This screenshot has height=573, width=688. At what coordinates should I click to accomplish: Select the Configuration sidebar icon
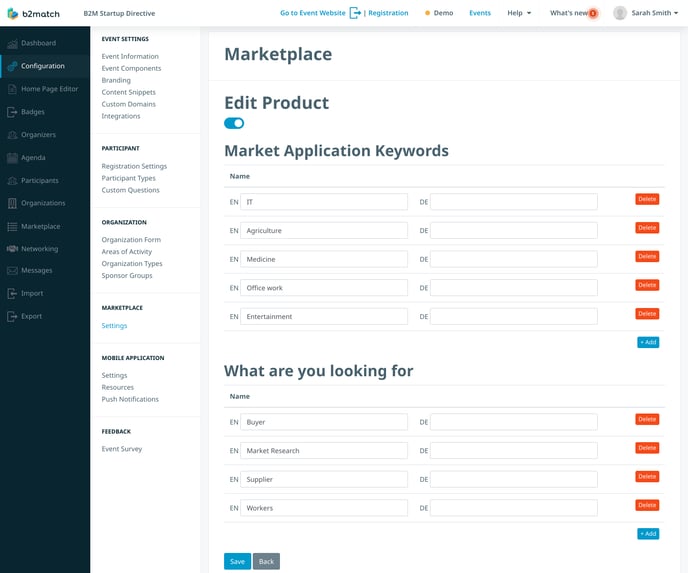click(x=12, y=66)
